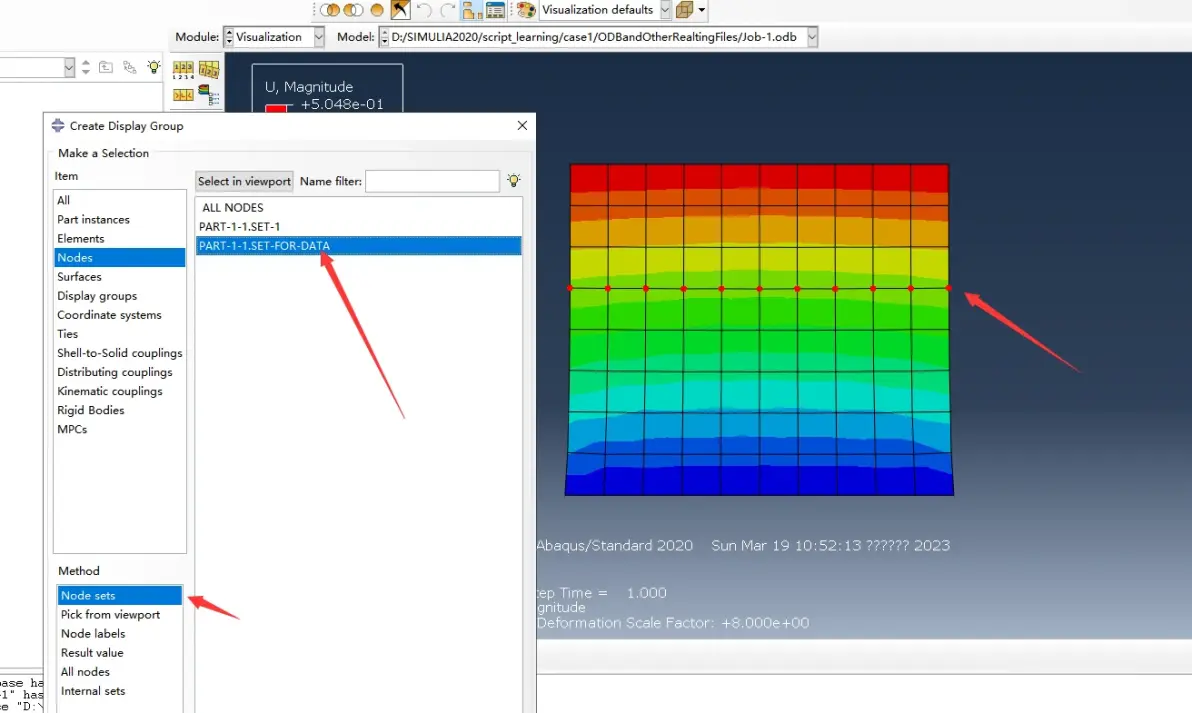The width and height of the screenshot is (1192, 713).
Task: Choose Pick from viewport method
Action: (110, 615)
